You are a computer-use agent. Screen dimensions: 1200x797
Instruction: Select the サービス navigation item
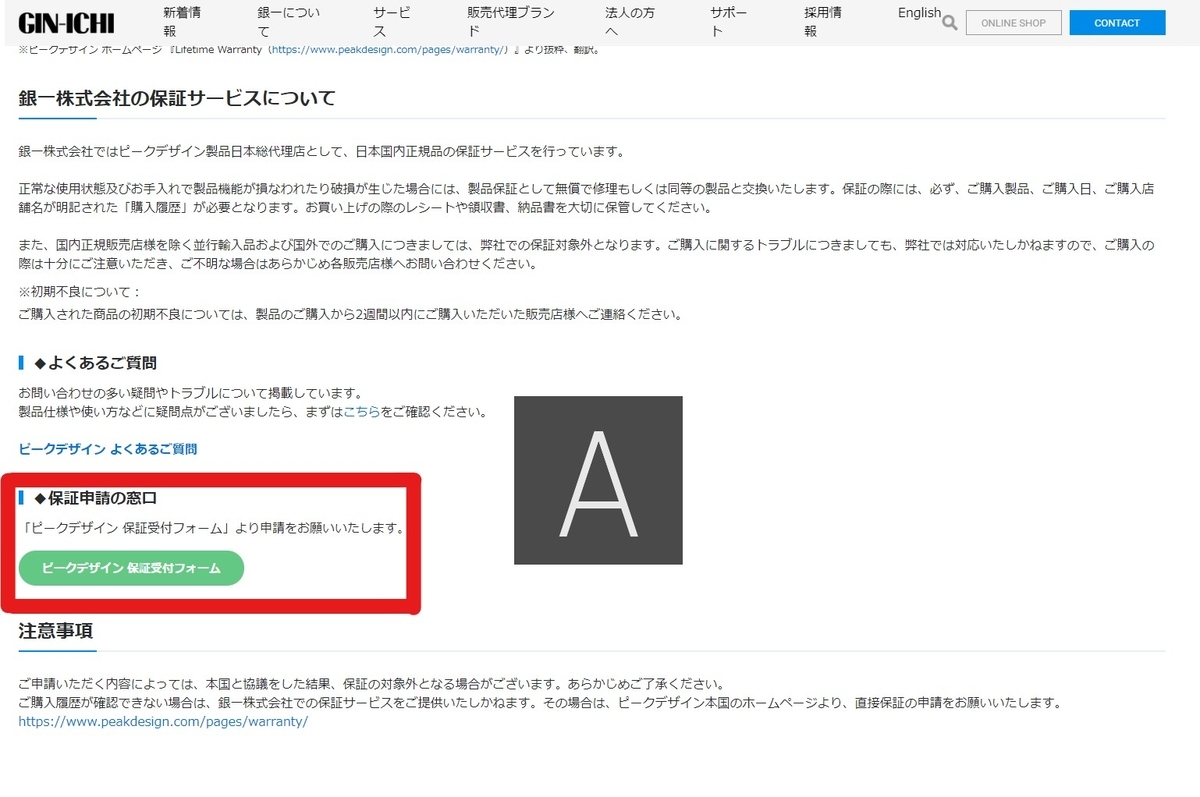[392, 21]
